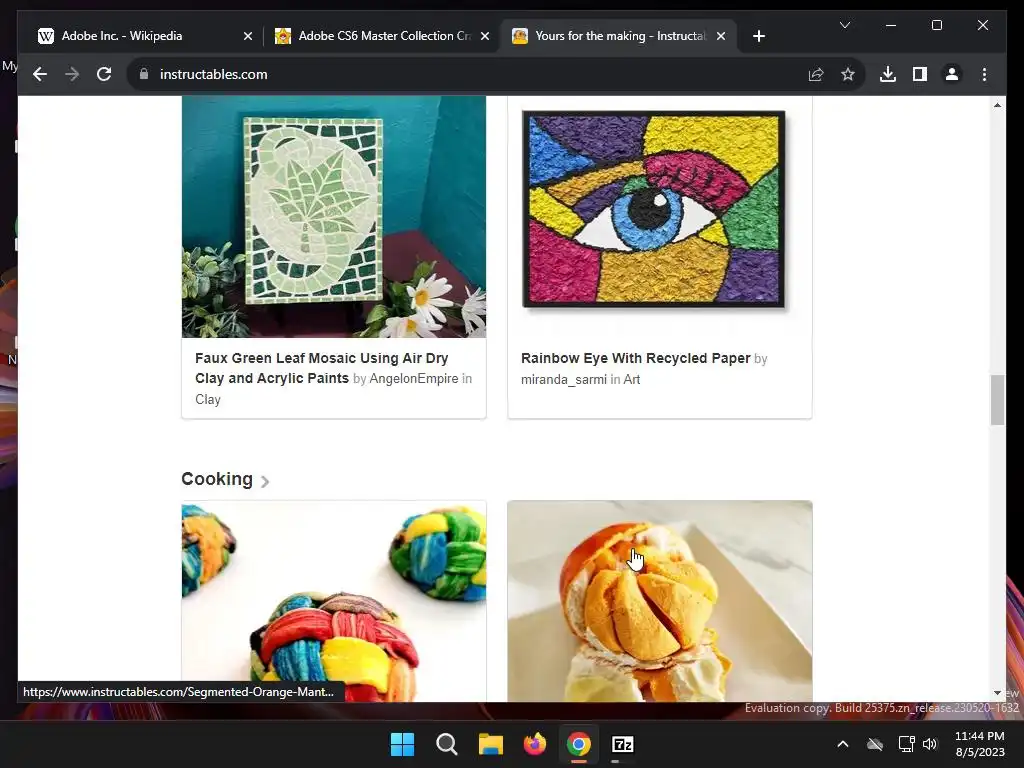Screen dimensions: 1024x768
Task: Visit the miranda_sarmi author link
Action: pyautogui.click(x=564, y=379)
